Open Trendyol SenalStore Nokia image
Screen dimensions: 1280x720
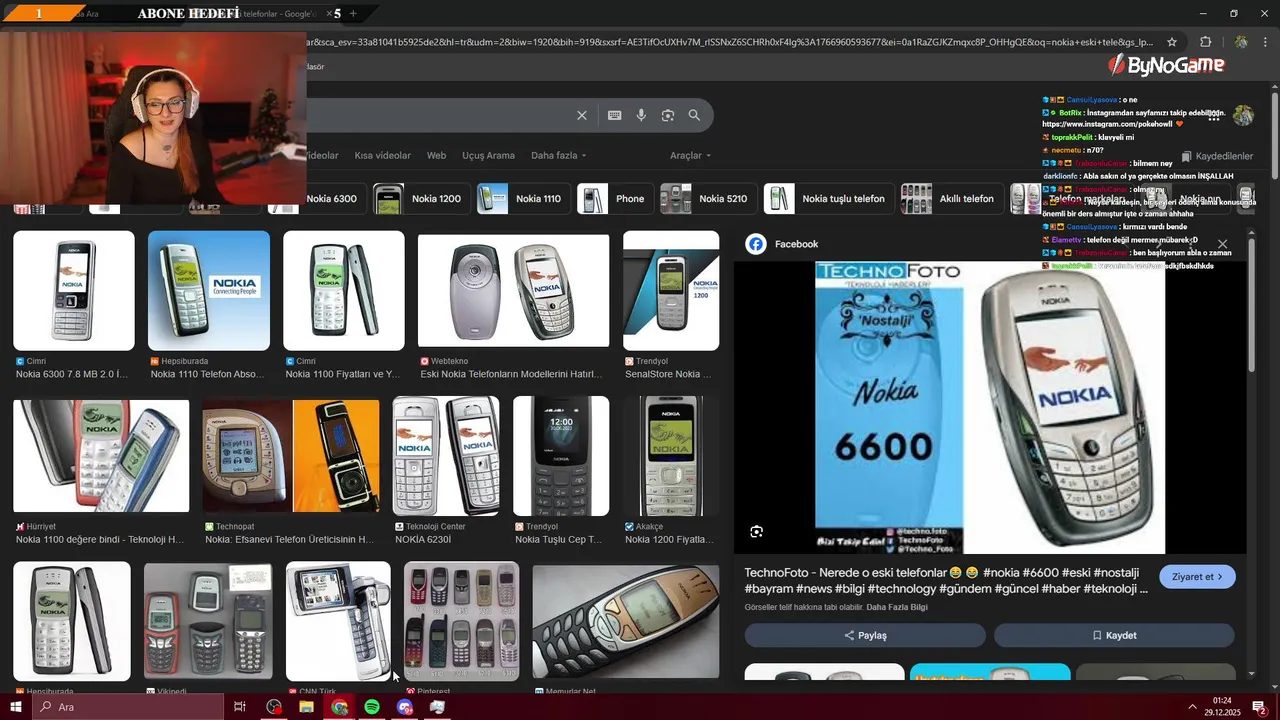click(671, 291)
